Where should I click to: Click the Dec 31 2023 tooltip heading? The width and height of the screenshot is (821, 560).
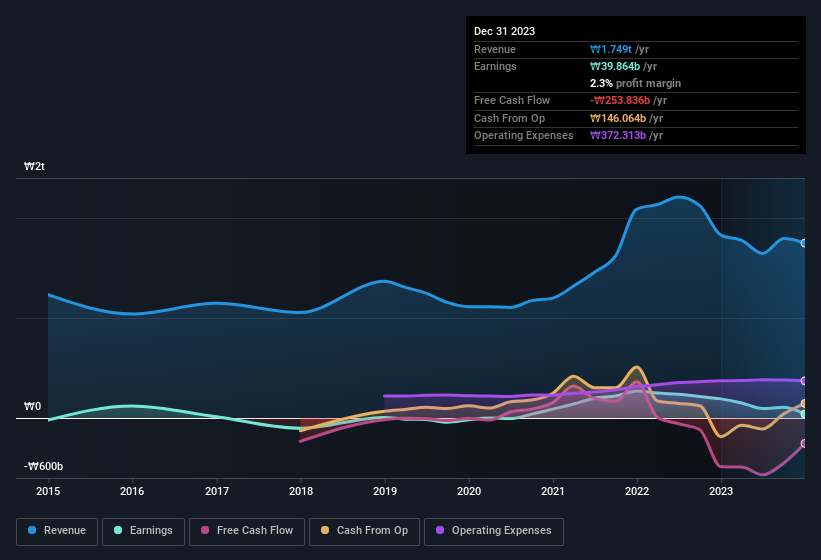(x=504, y=31)
